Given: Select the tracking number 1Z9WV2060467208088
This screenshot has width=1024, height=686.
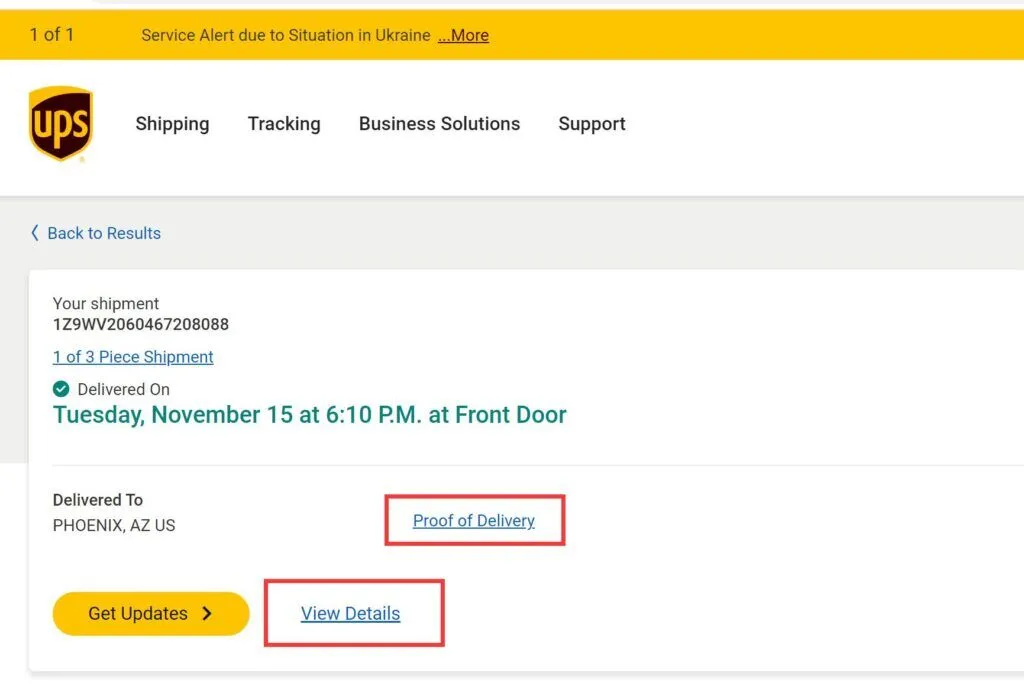Looking at the screenshot, I should pyautogui.click(x=141, y=324).
